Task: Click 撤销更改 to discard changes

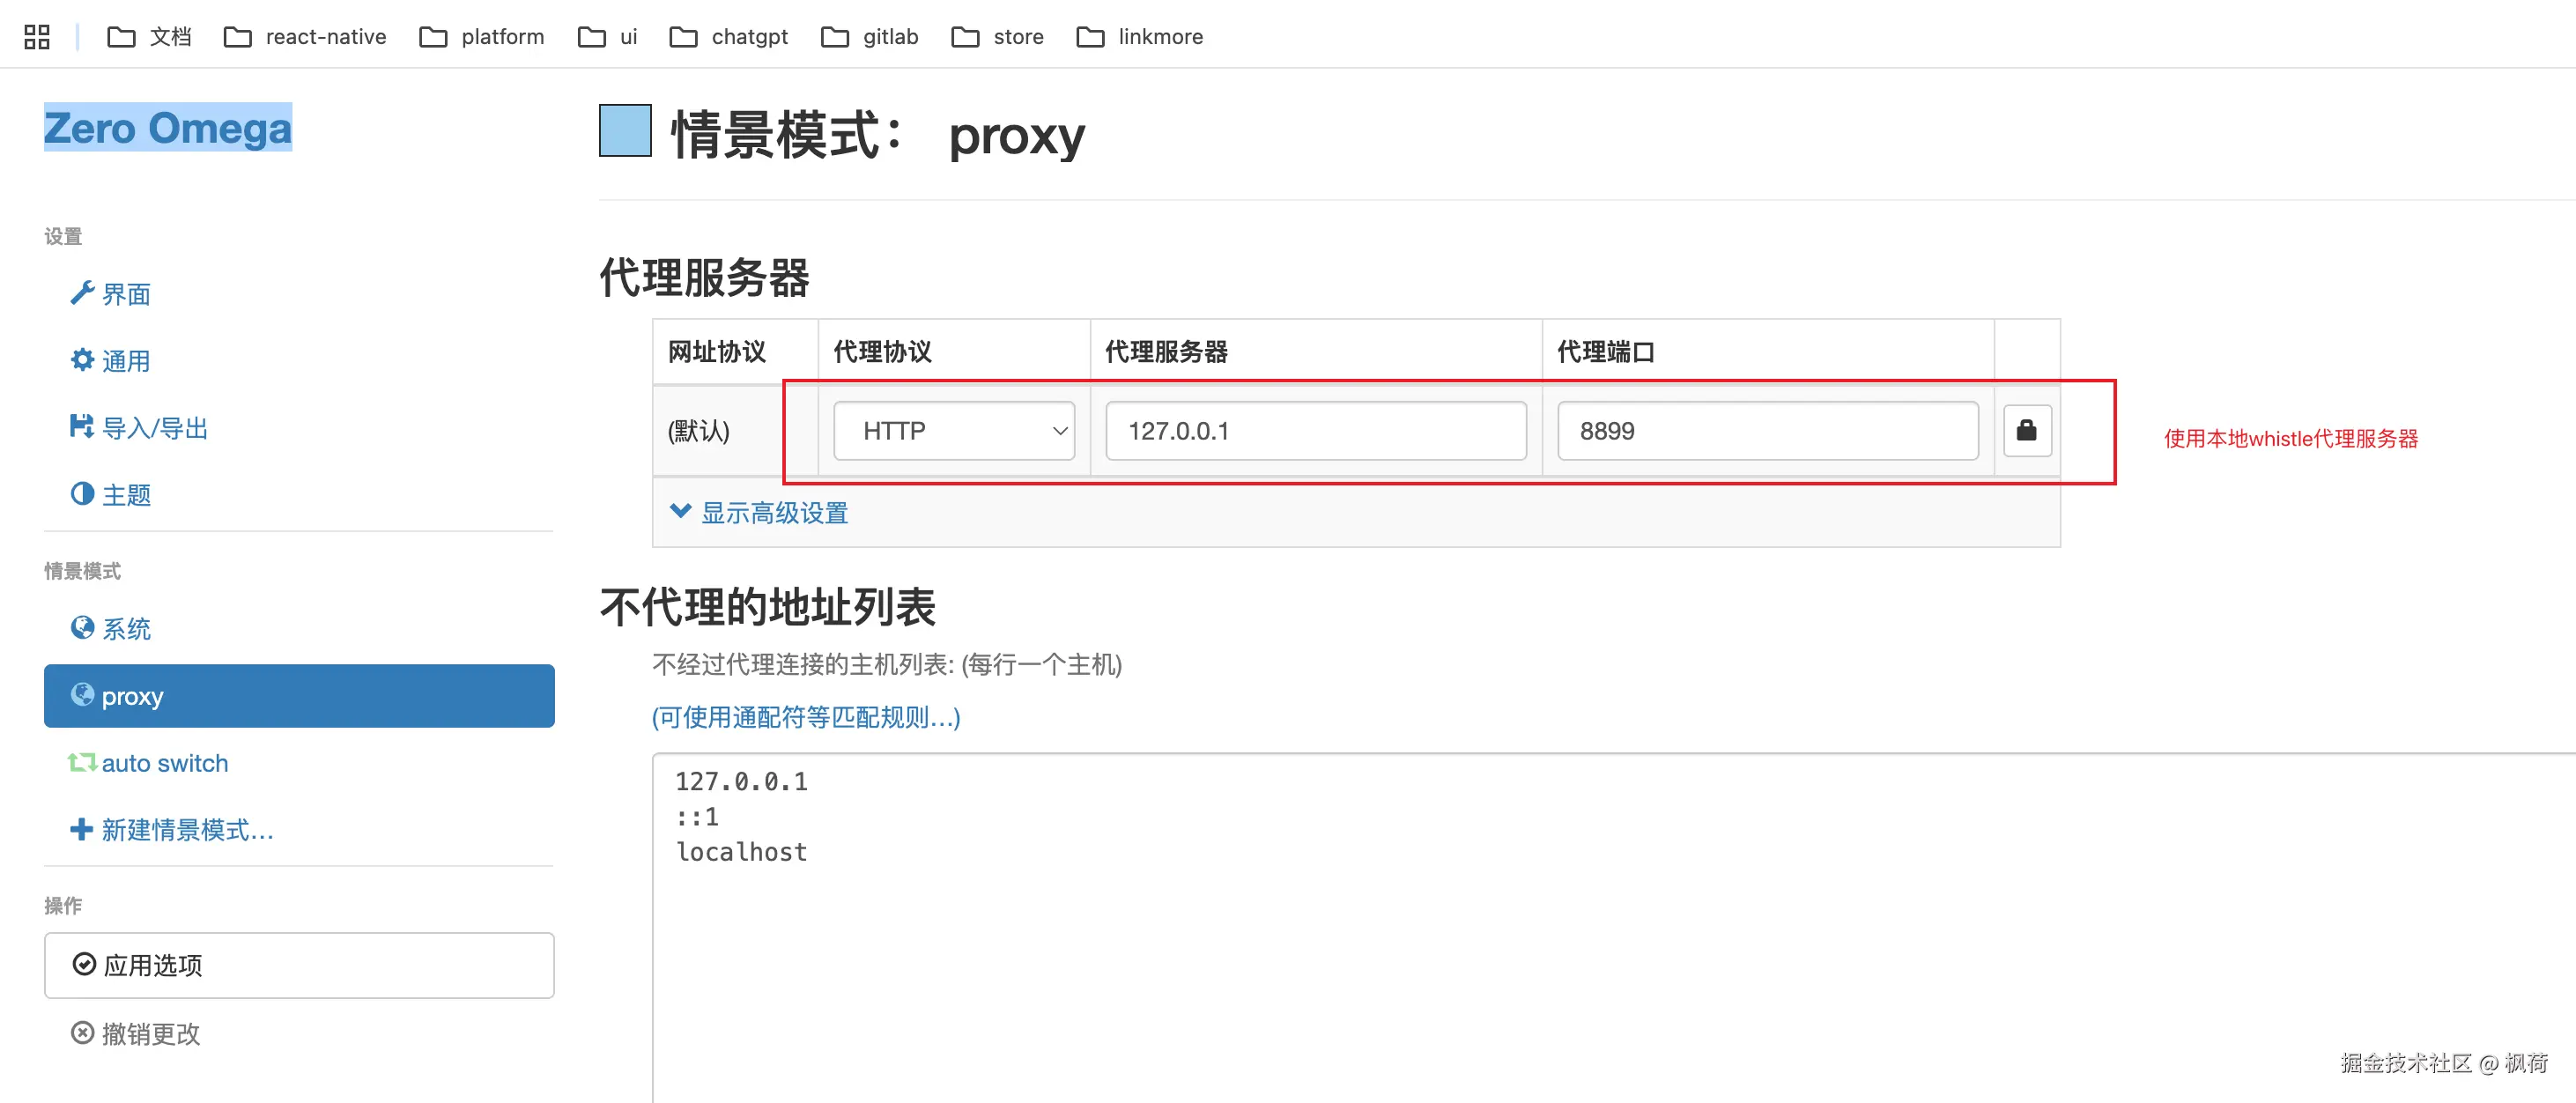Action: coord(137,1033)
